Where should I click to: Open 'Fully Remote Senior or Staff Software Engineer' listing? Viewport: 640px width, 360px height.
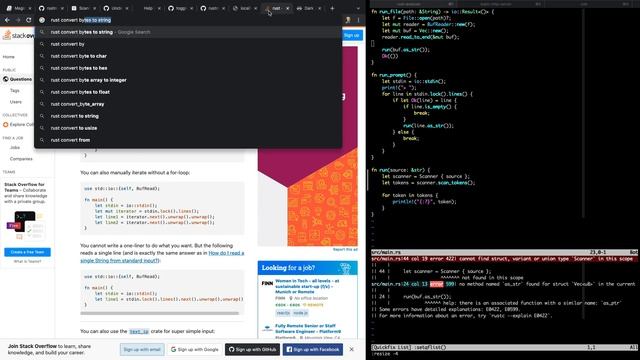click(308, 329)
